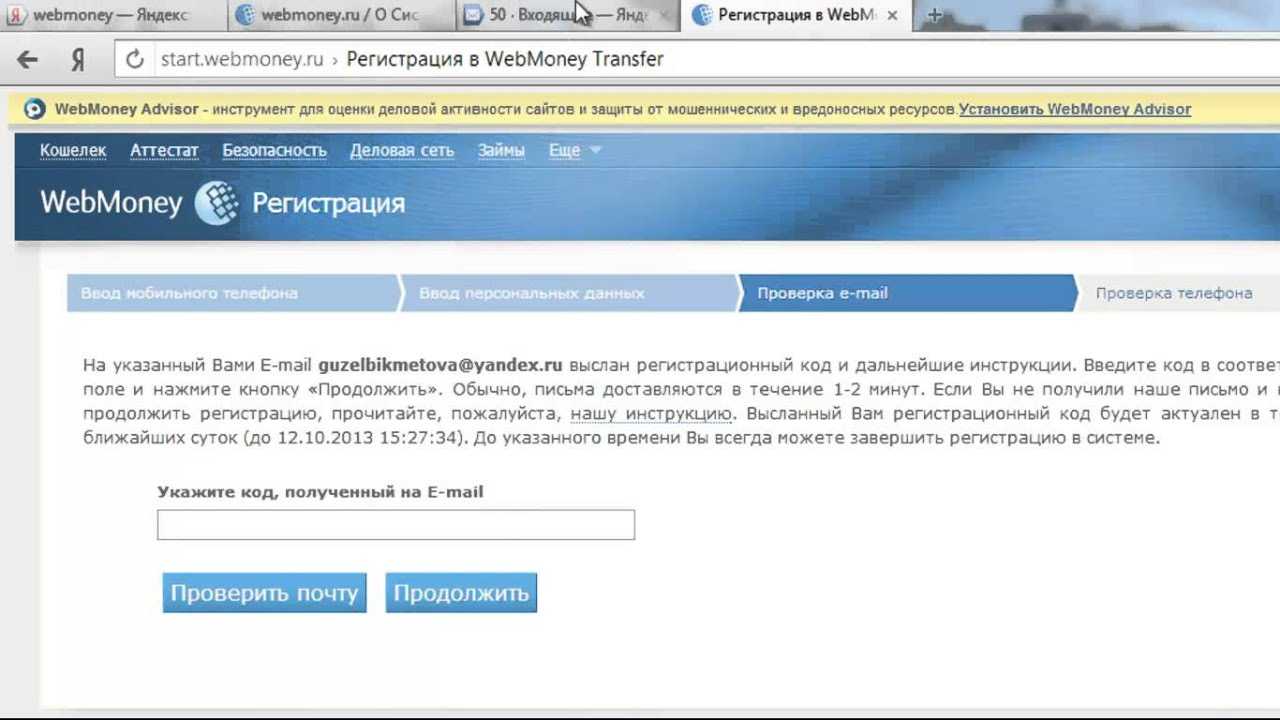Click the Yandex "Я" home button
Screen dimensions: 1280x720
point(77,60)
